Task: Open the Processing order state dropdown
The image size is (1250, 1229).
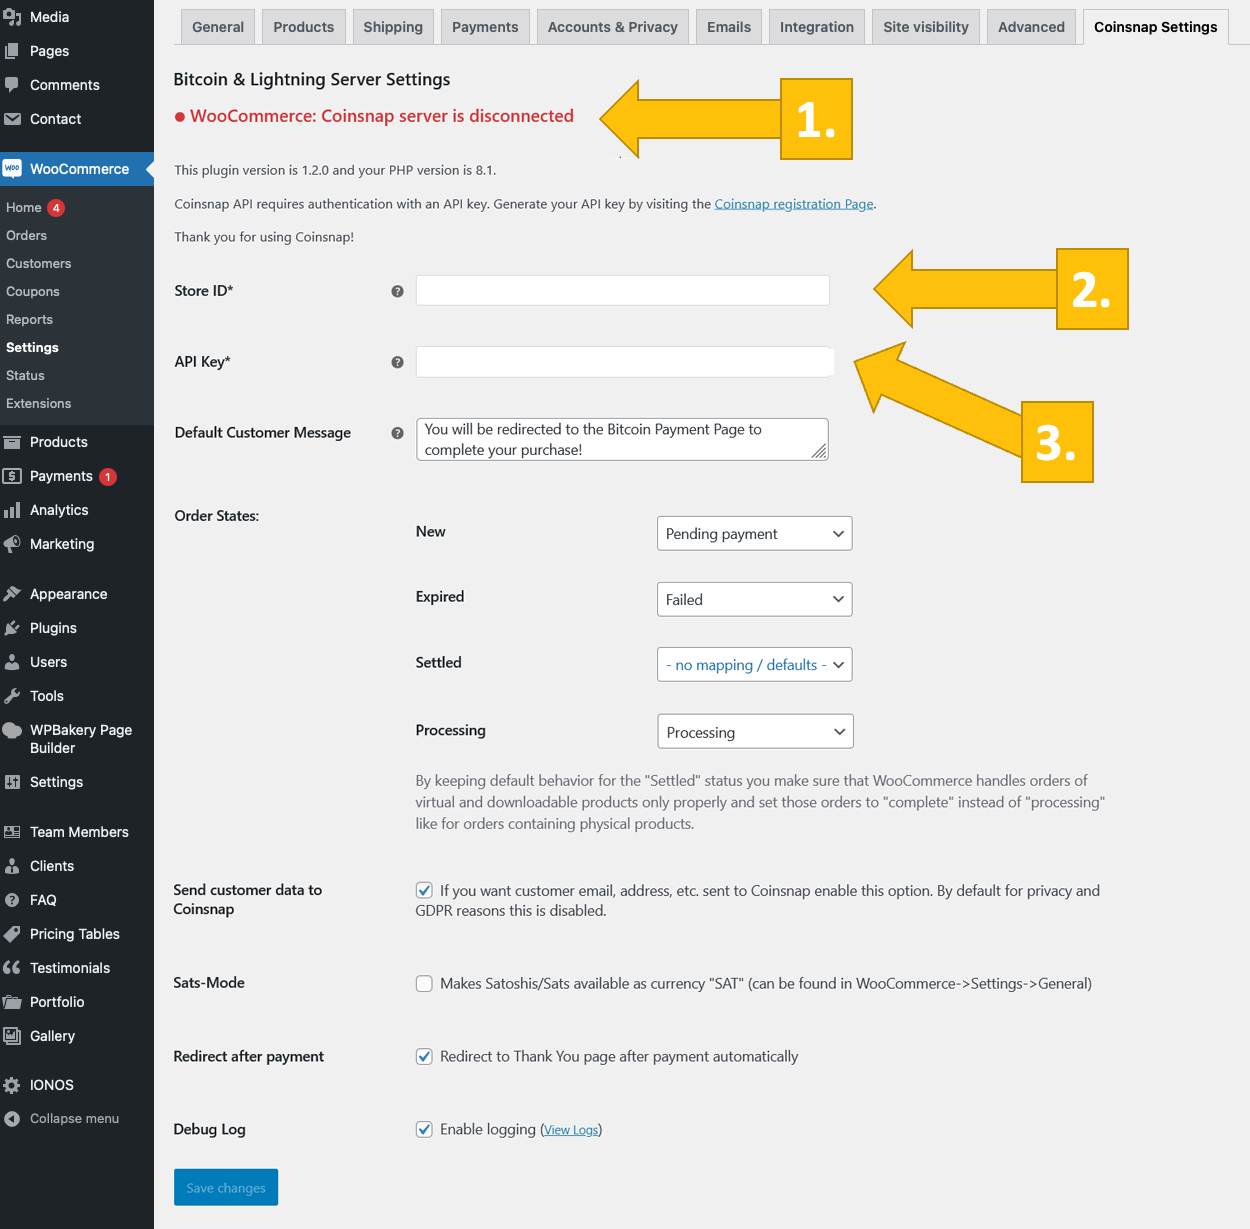Action: (755, 732)
